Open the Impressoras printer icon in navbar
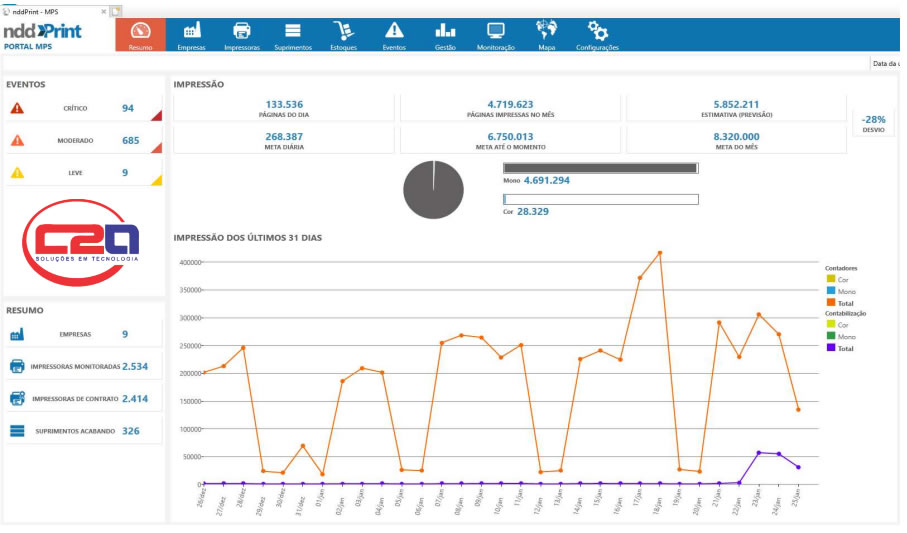907x533 pixels. pos(242,31)
